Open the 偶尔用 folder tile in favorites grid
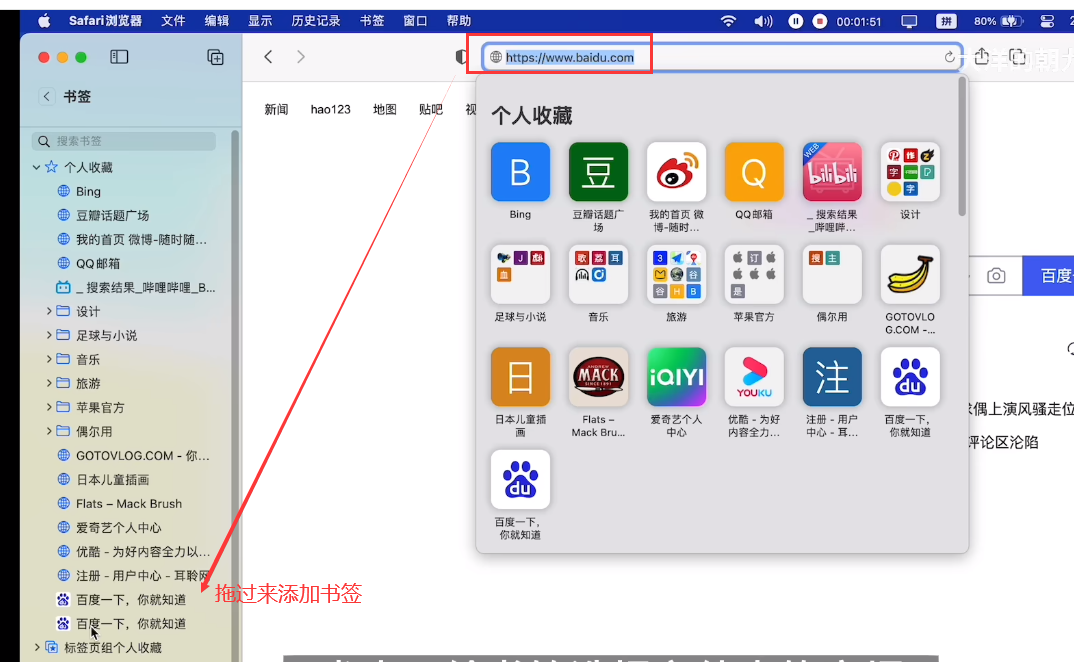 click(832, 274)
